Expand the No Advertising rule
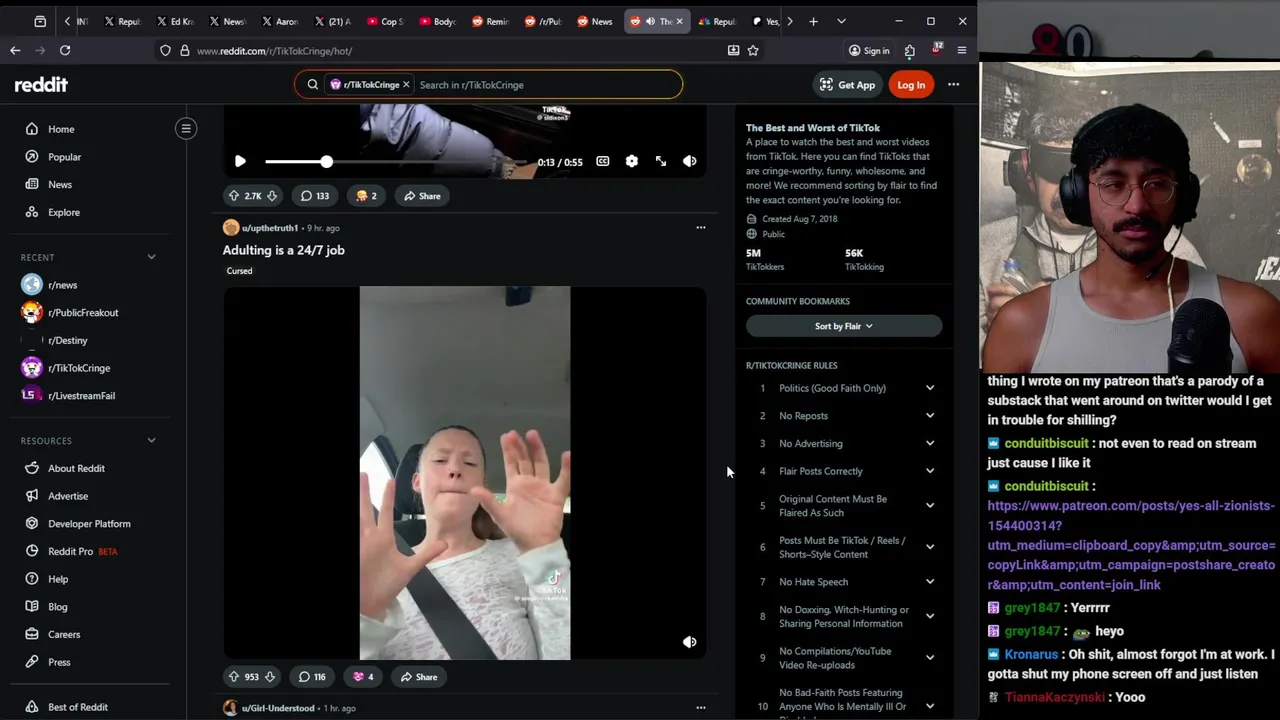Viewport: 1280px width, 720px height. 930,444
